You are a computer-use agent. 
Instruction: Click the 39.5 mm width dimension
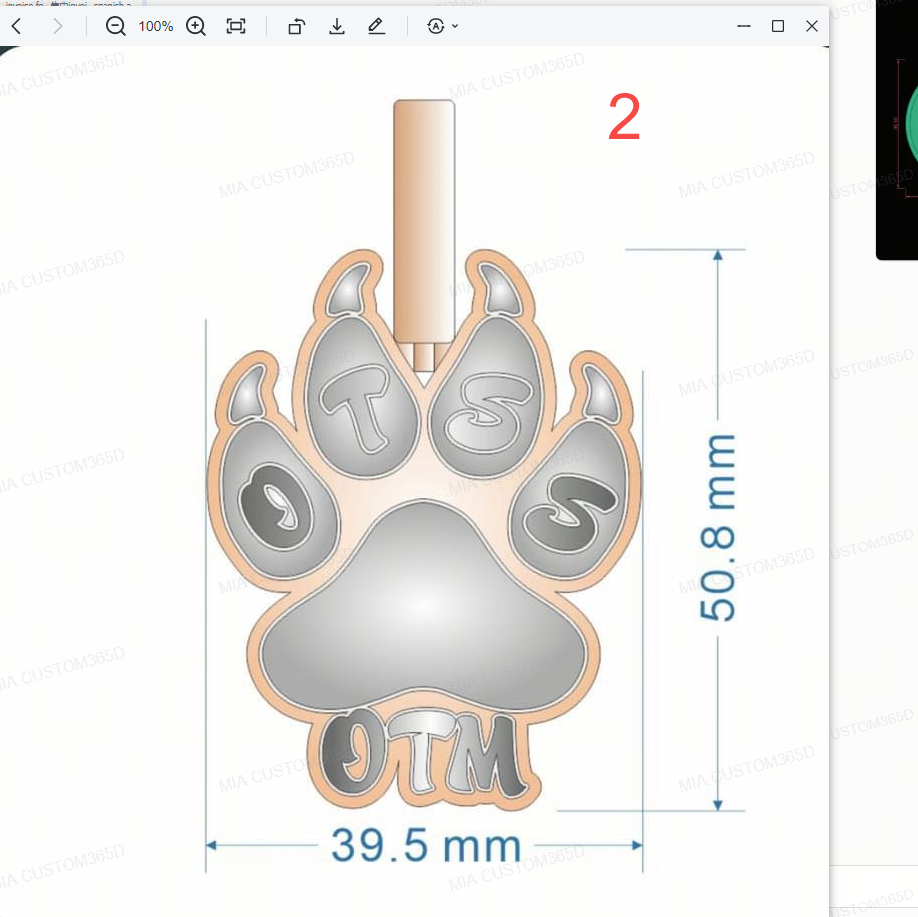pos(425,846)
